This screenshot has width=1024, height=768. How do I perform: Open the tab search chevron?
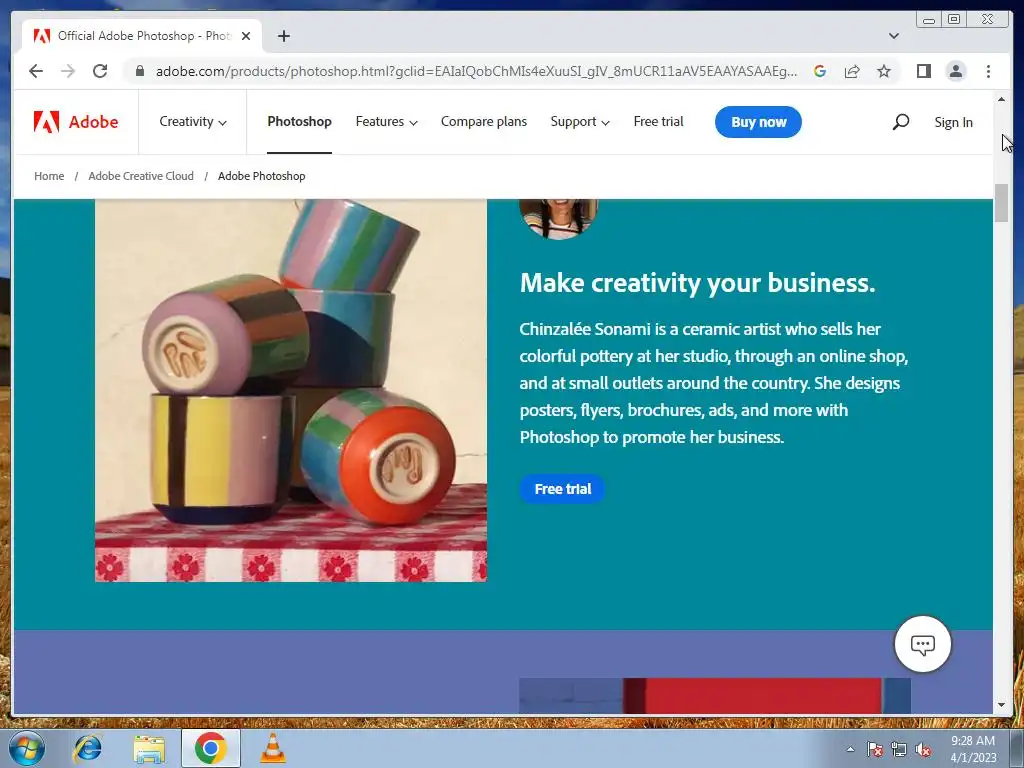pos(894,36)
